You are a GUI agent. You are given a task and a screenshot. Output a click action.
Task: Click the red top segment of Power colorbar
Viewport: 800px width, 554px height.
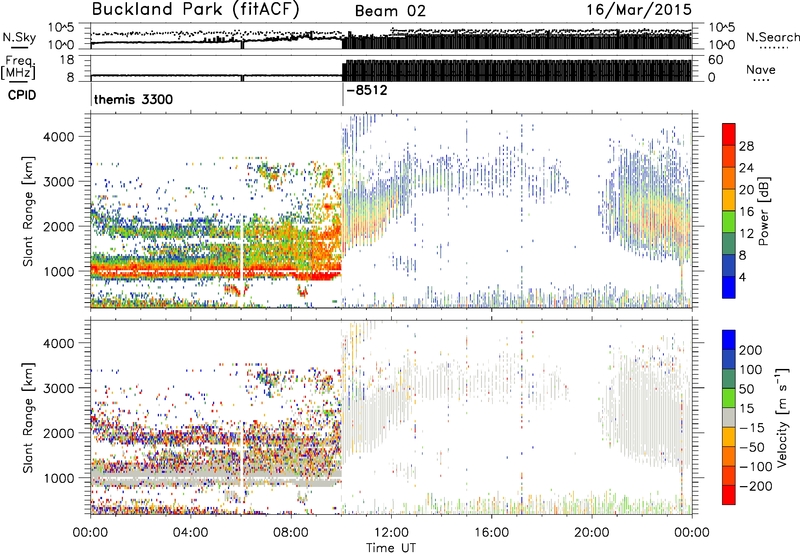[x=729, y=134]
